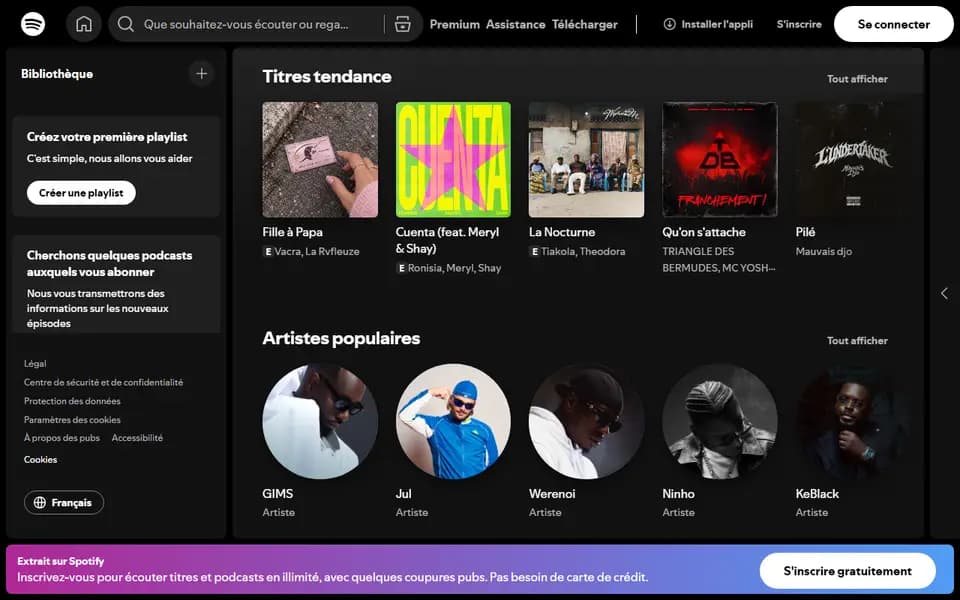
Task: Click Tout afficher for Titres tendance
Action: click(x=857, y=79)
